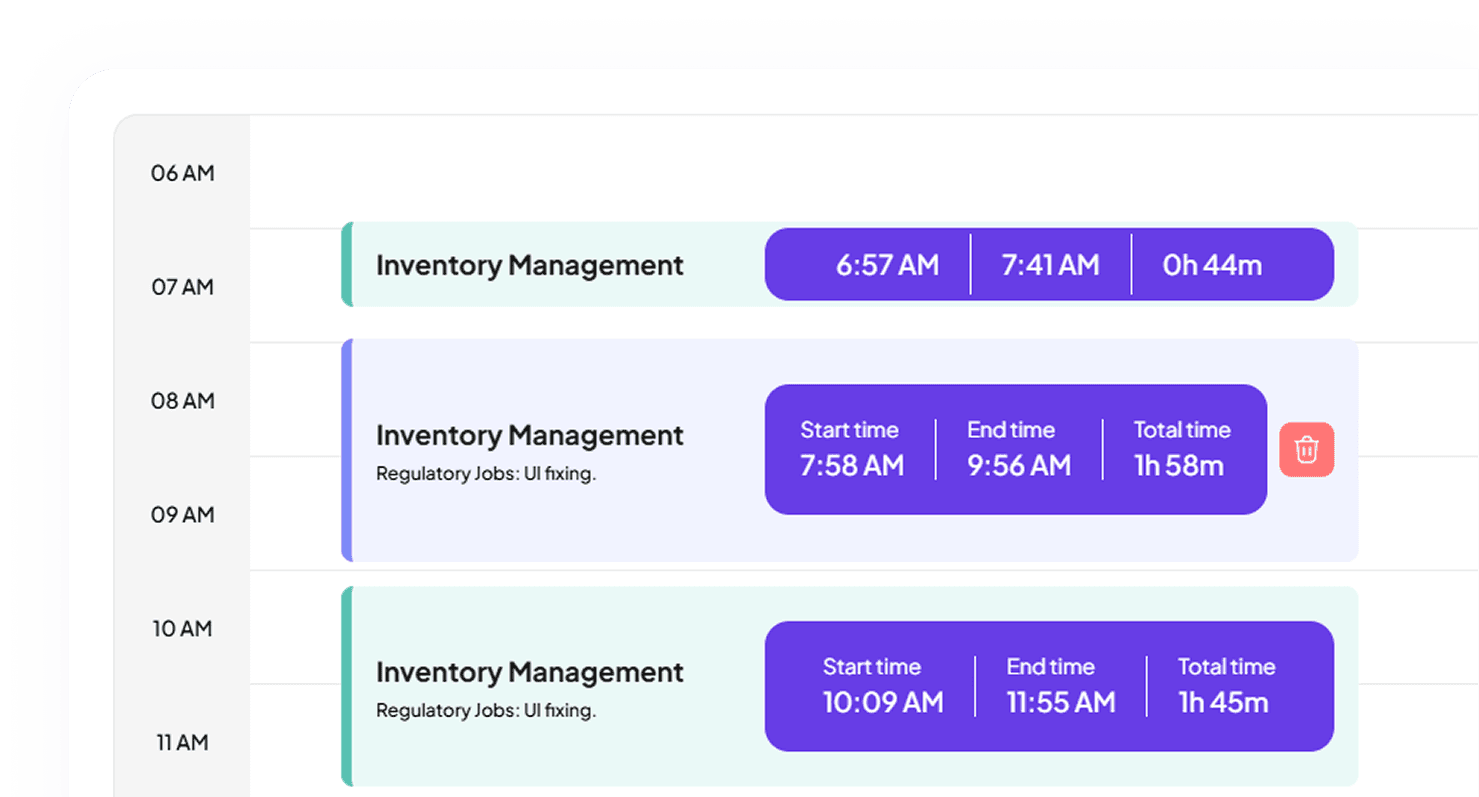Click the 0h 44m total duration
Image resolution: width=1479 pixels, height=797 pixels.
coord(1212,265)
